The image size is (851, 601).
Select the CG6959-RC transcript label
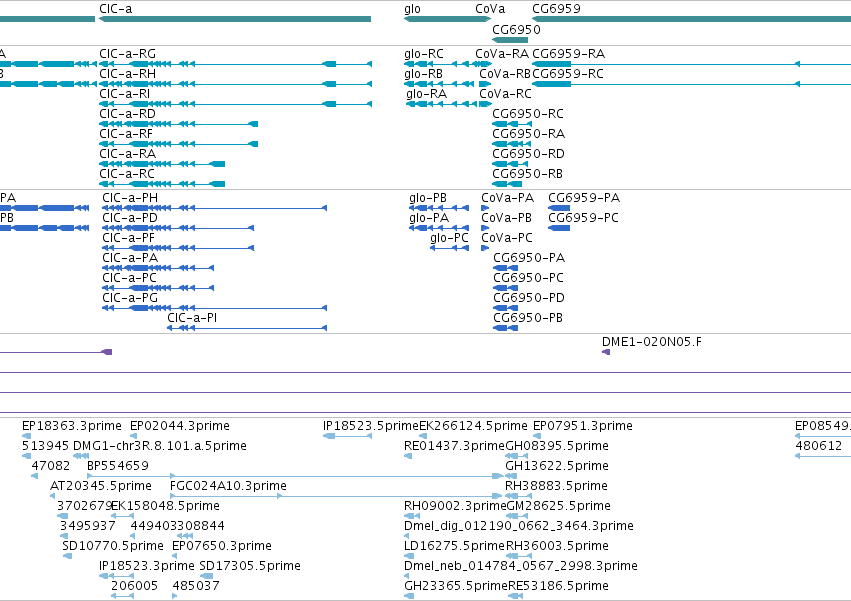tap(568, 74)
